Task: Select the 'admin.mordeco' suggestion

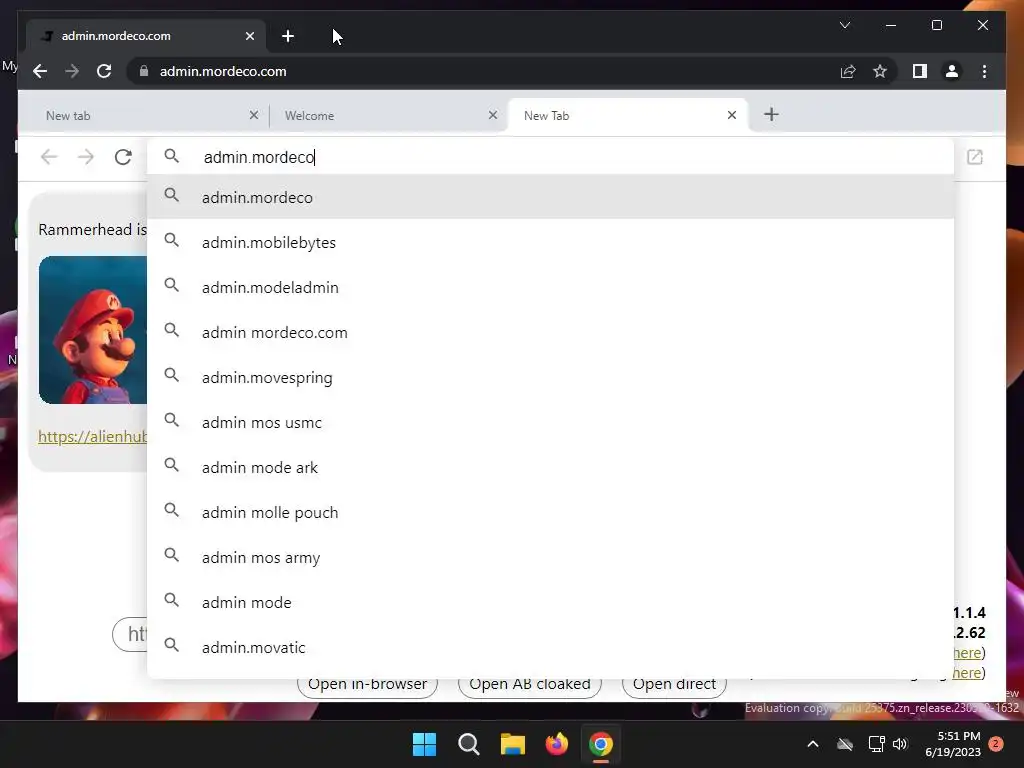Action: pos(550,197)
